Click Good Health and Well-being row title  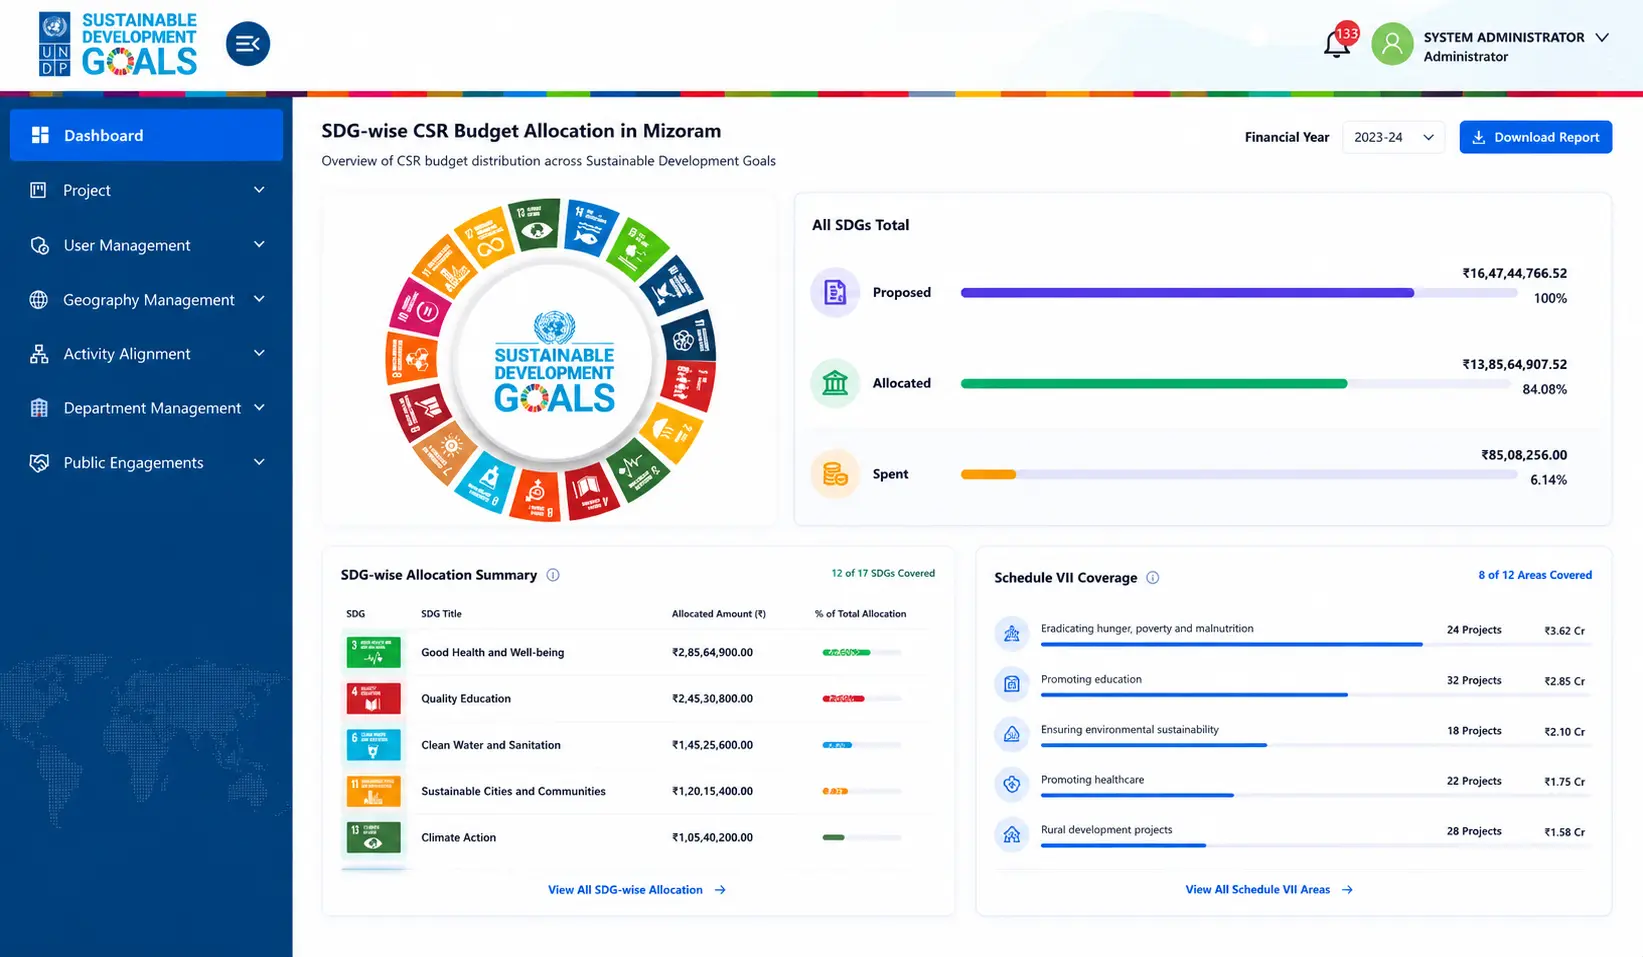click(492, 652)
